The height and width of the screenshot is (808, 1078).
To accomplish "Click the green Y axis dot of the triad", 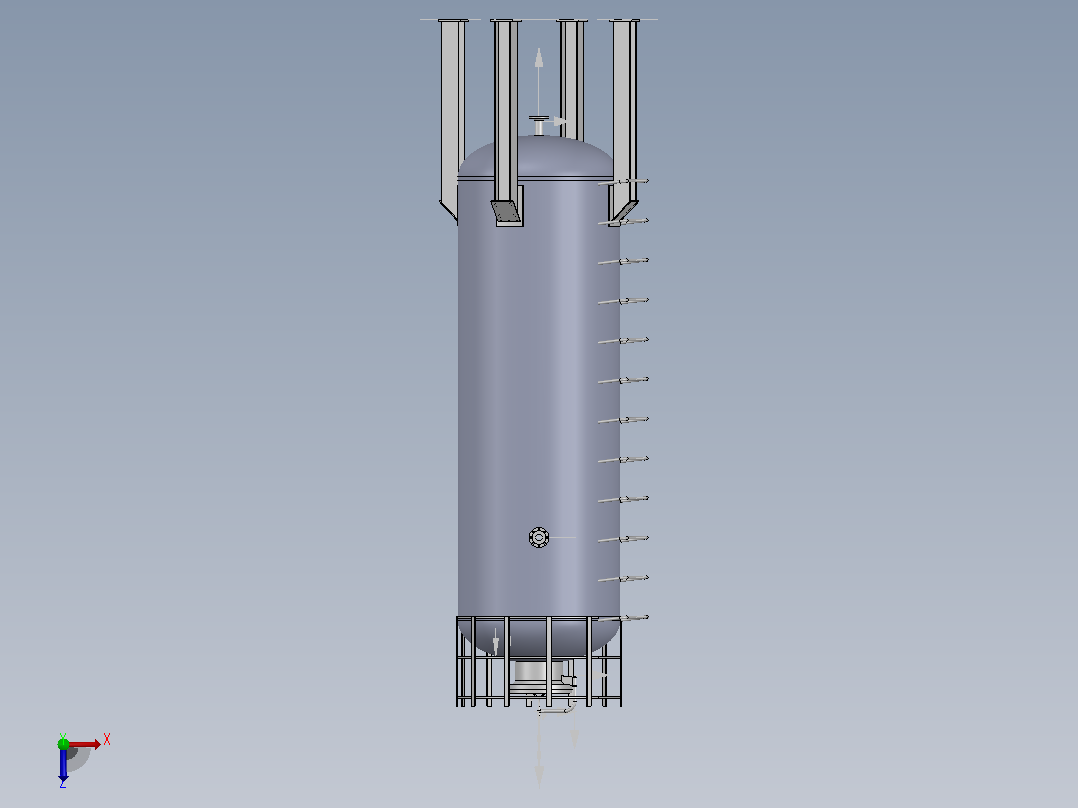I will pyautogui.click(x=63, y=743).
